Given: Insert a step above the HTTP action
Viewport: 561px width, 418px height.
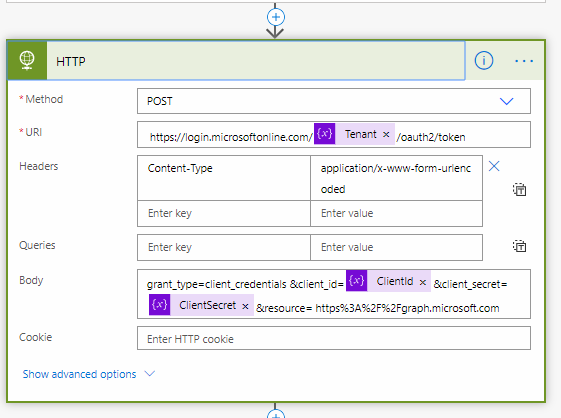Looking at the screenshot, I should point(275,17).
